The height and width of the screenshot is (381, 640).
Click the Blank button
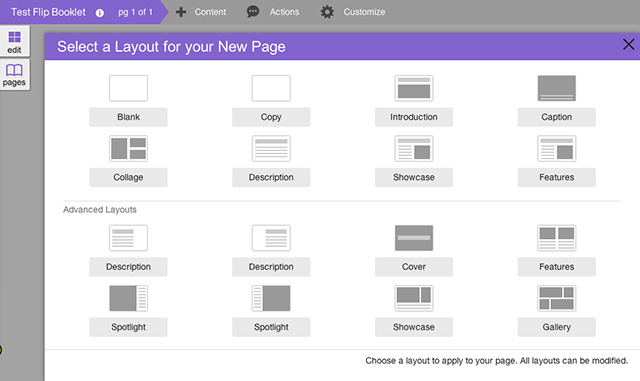point(128,117)
